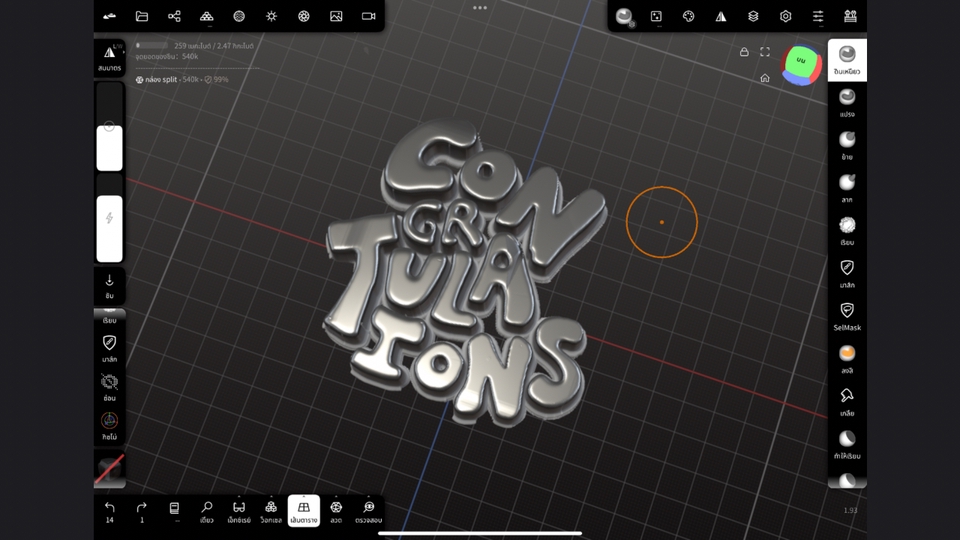Open the Nomad logo main menu

[x=110, y=16]
